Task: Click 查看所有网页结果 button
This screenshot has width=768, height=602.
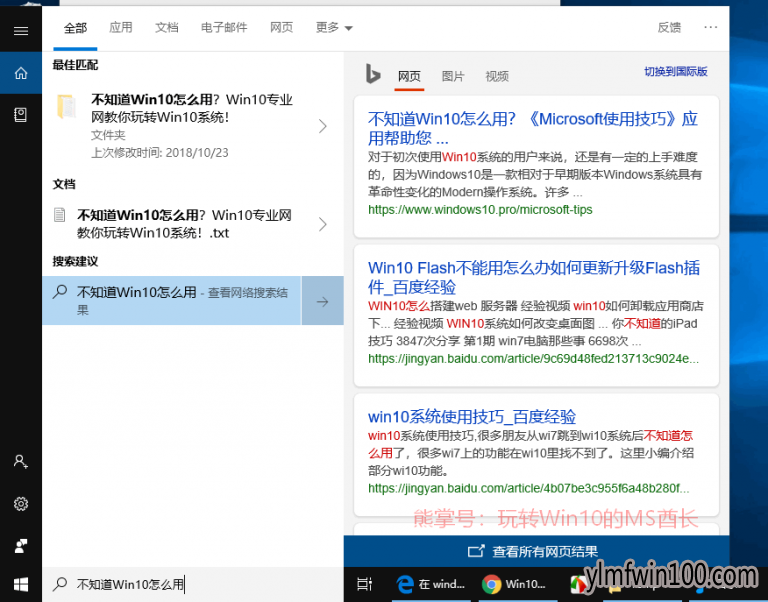Action: click(x=536, y=552)
